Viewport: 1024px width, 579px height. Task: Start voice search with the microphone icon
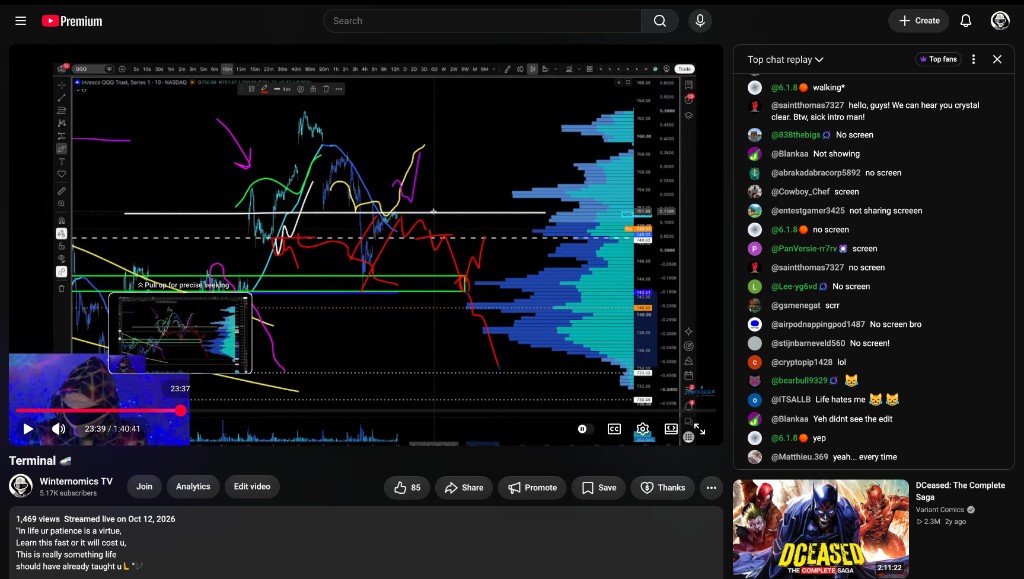coord(700,21)
